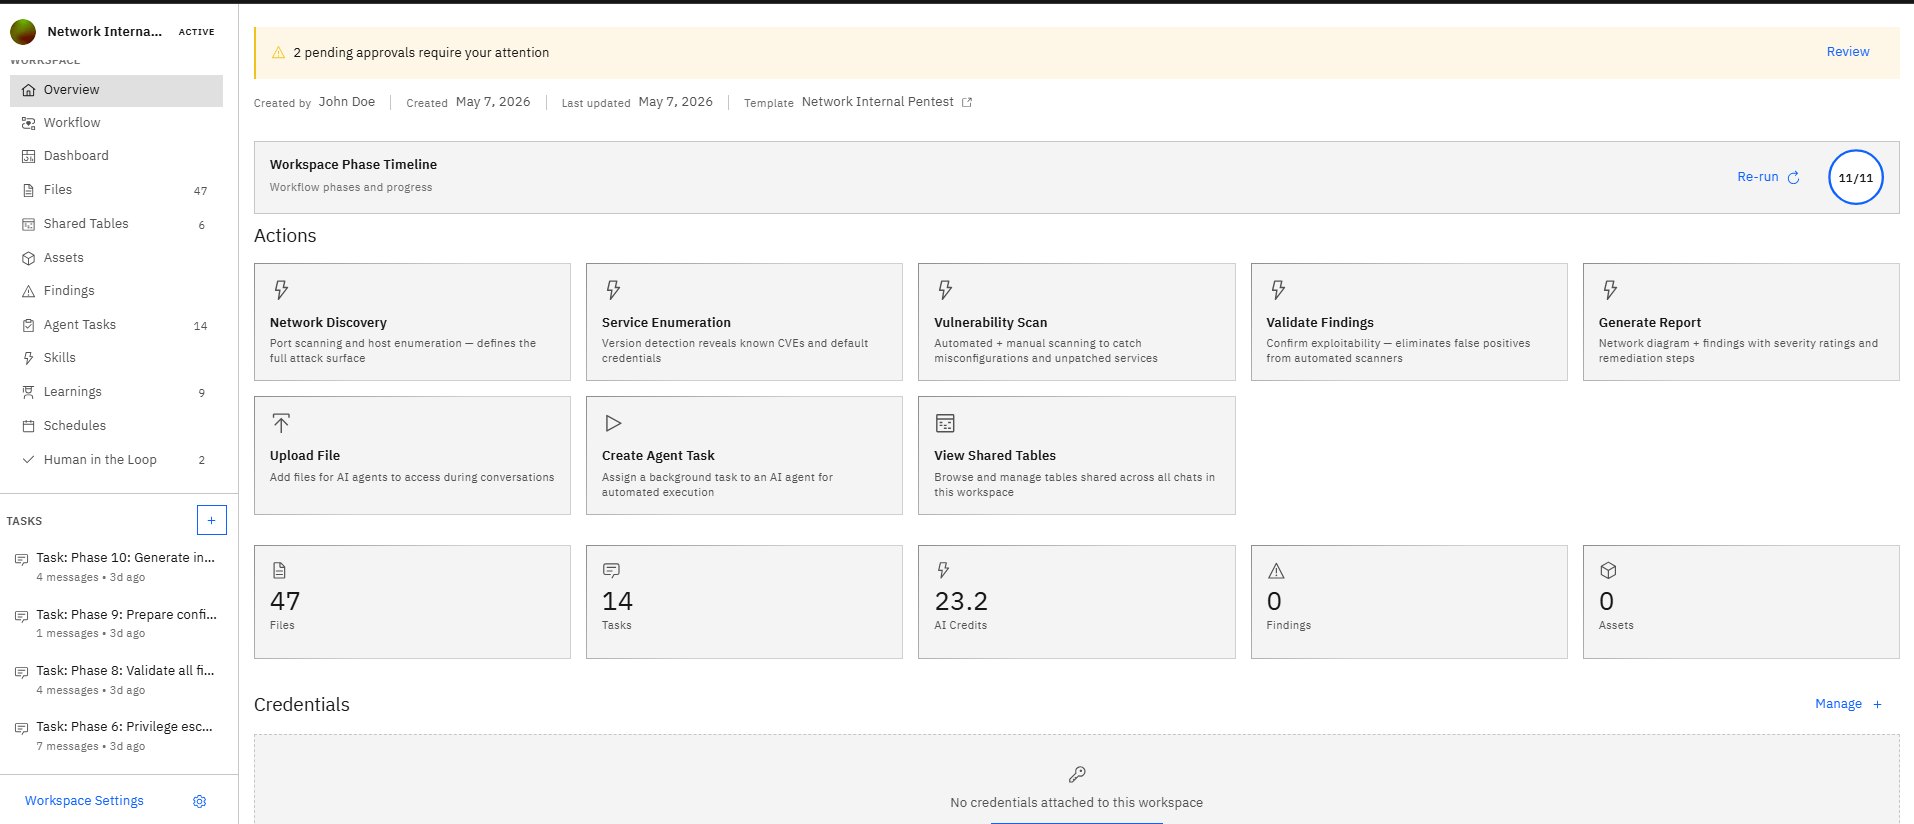Click 'No credentials attached to this workspace' text

point(1076,803)
